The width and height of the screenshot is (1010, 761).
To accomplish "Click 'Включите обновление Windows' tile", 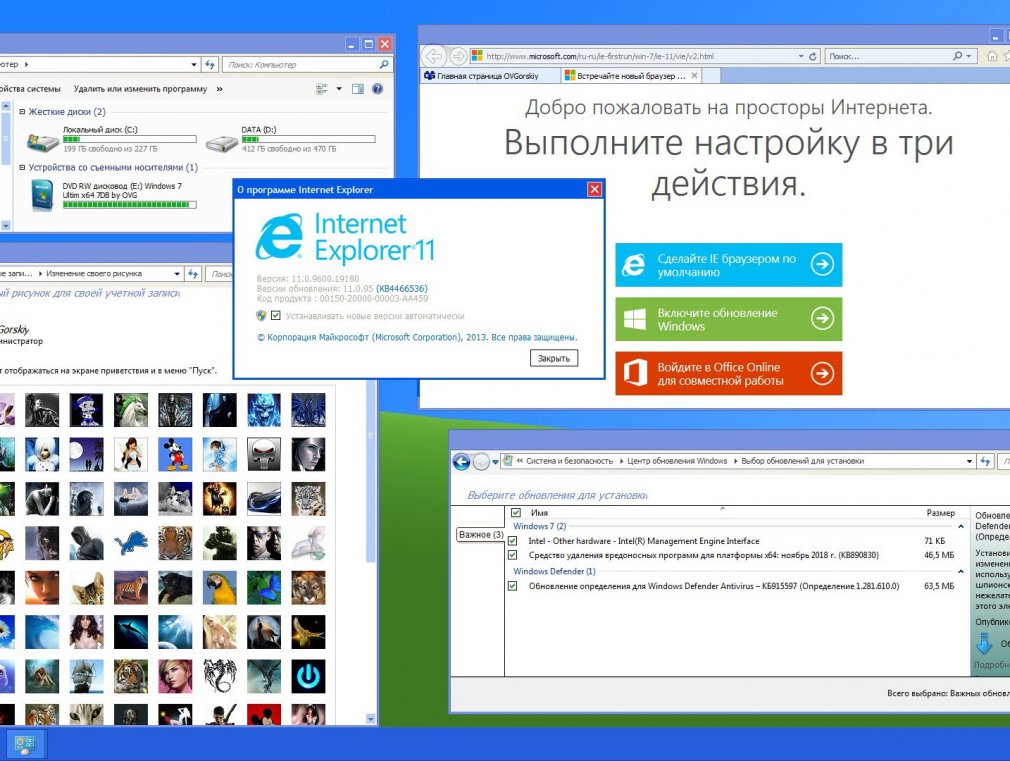I will 729,319.
